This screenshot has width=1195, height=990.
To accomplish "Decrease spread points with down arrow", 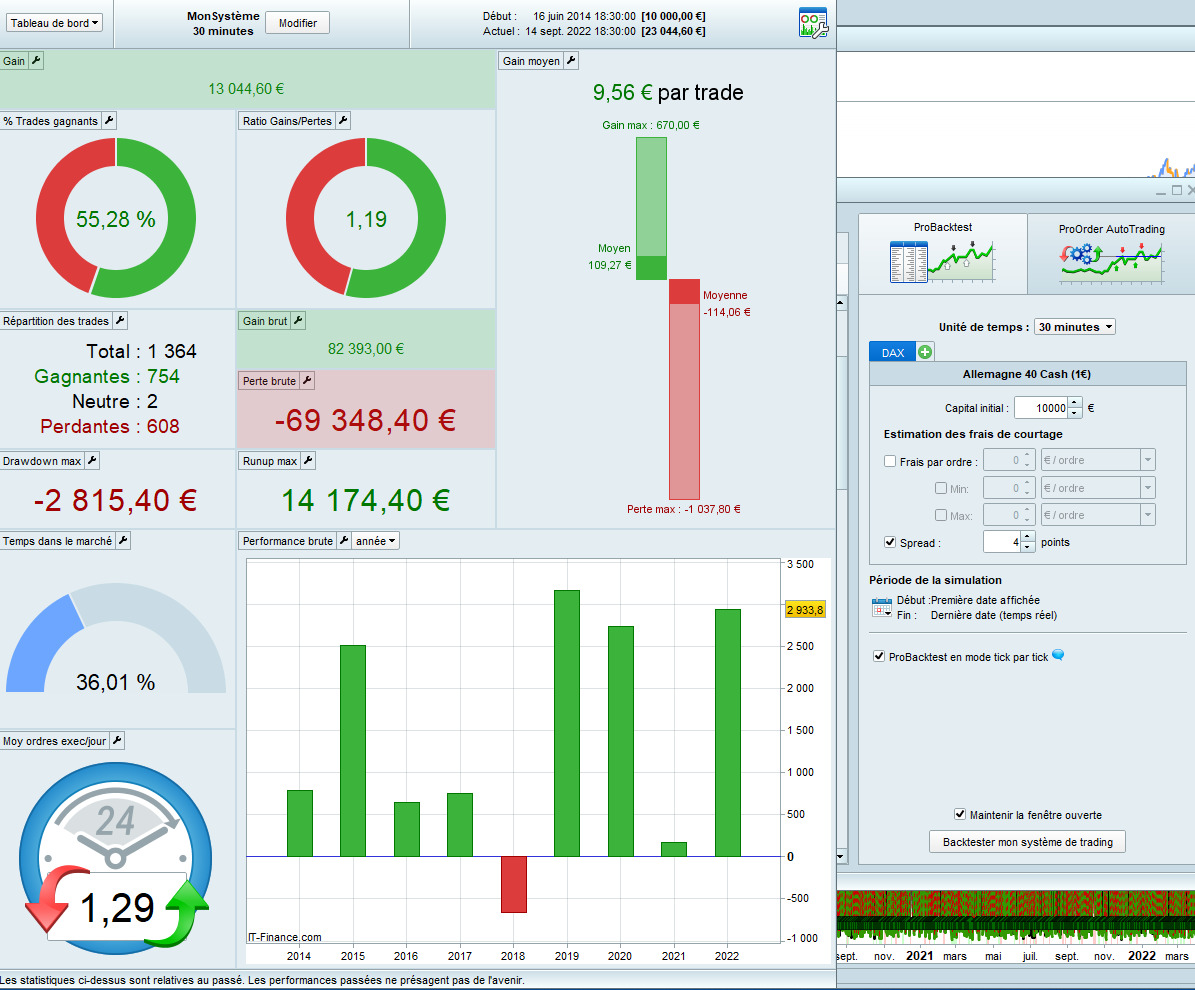I will tap(1027, 547).
